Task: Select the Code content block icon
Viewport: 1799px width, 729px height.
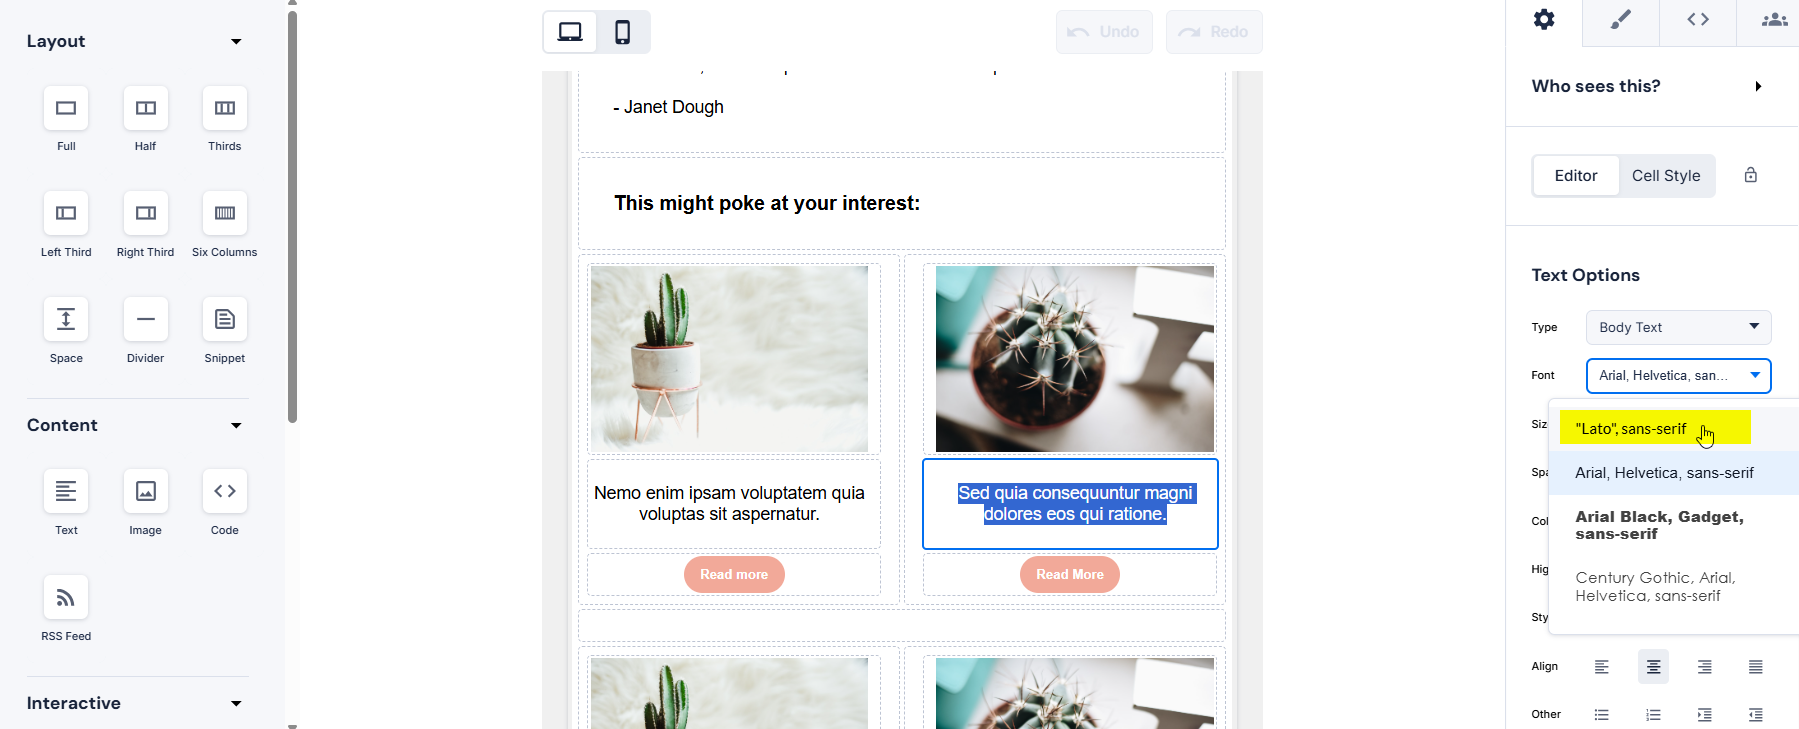Action: click(225, 491)
